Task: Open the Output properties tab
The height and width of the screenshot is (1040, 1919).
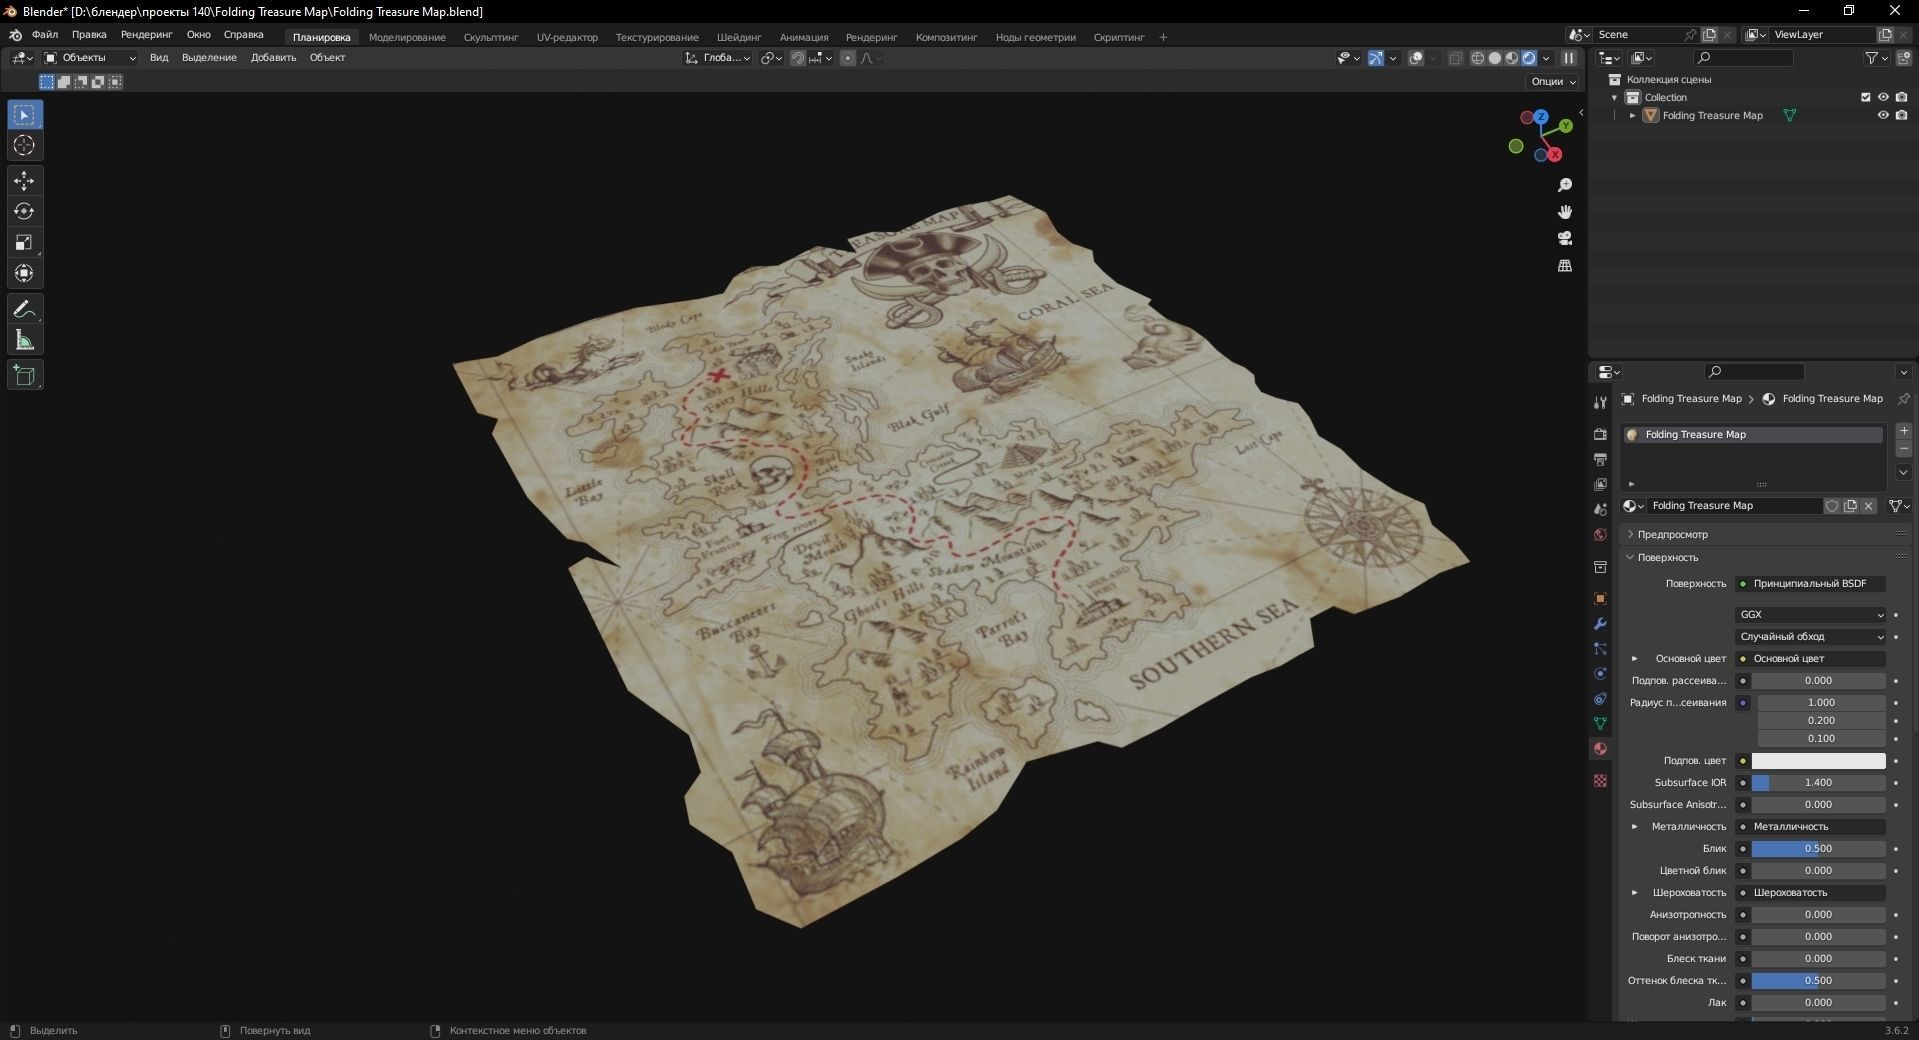Action: pyautogui.click(x=1600, y=459)
